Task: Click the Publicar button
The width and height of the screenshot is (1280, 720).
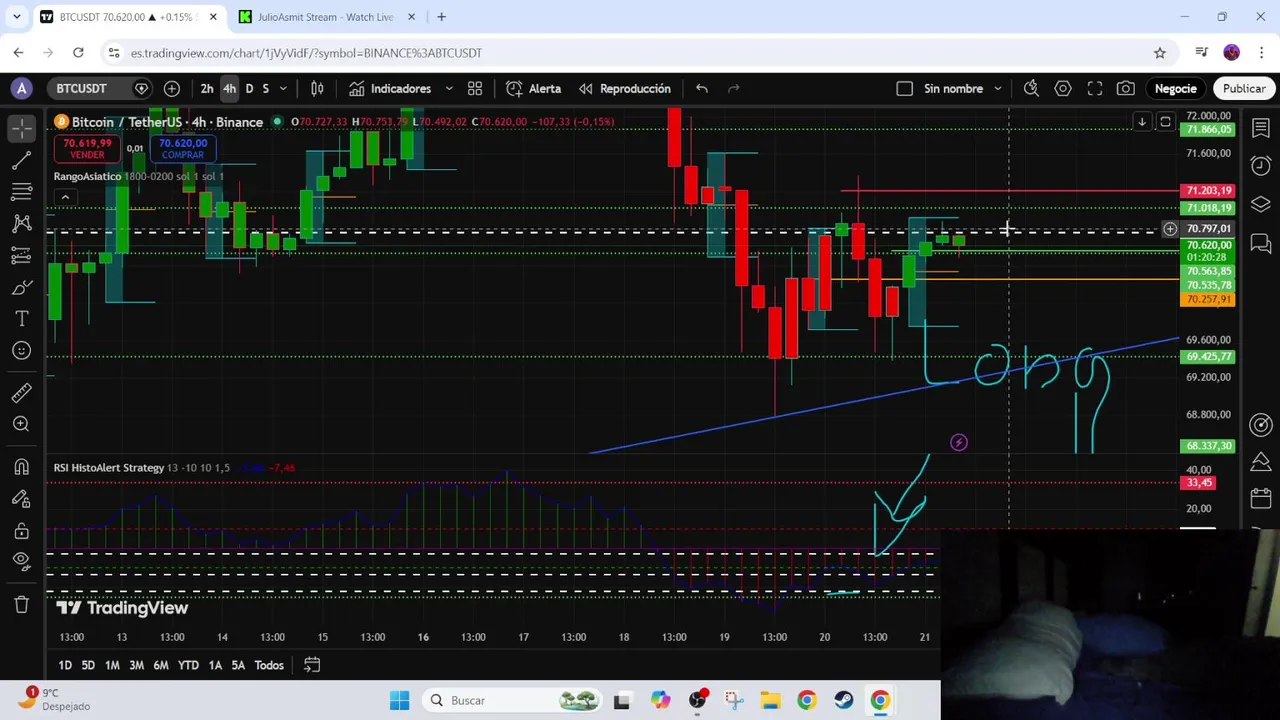Action: [x=1244, y=88]
